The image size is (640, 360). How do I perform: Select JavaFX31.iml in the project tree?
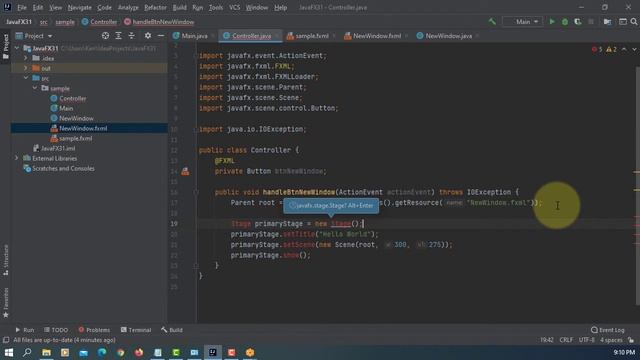click(58, 148)
